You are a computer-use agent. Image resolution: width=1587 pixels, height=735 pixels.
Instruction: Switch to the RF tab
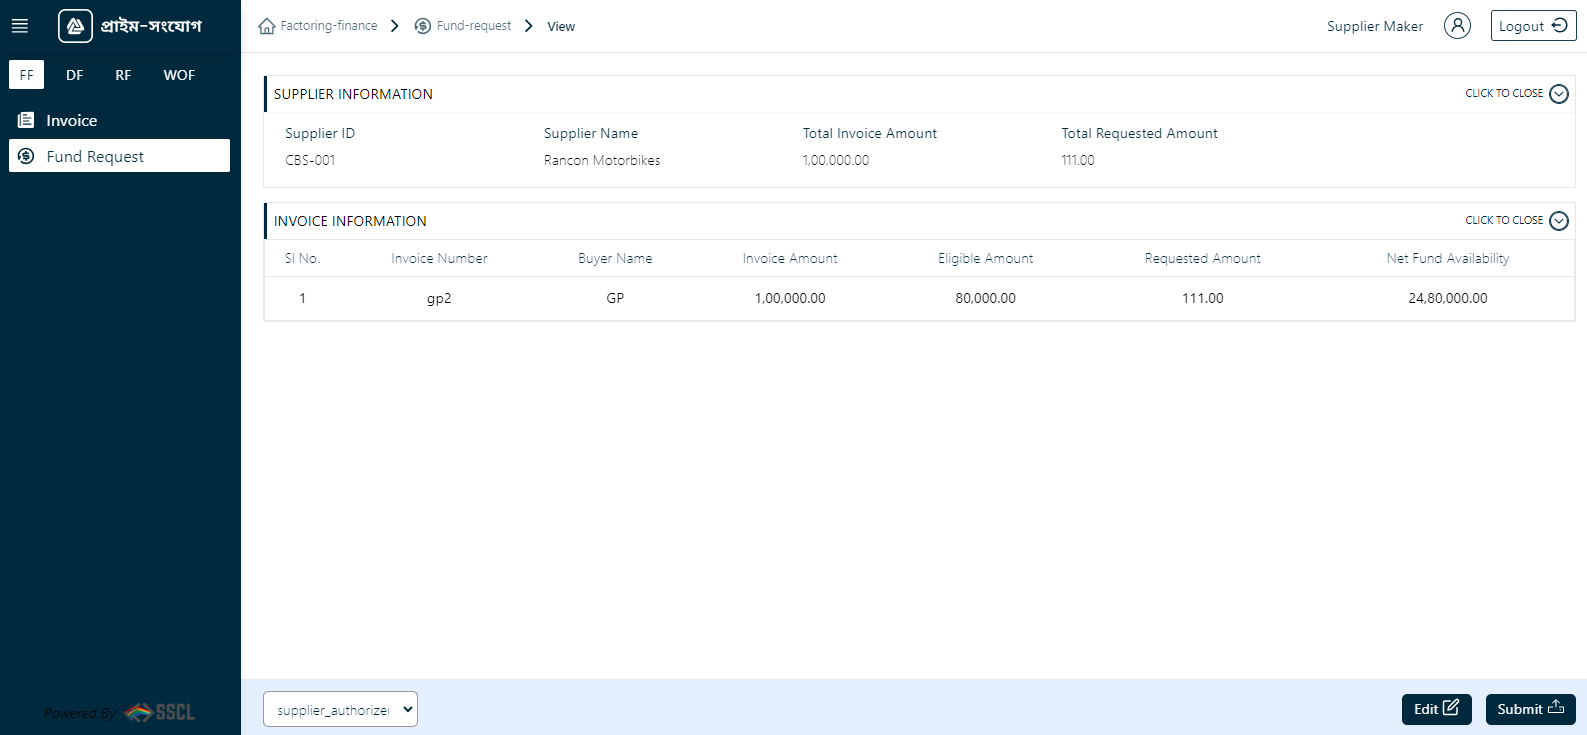(x=123, y=75)
